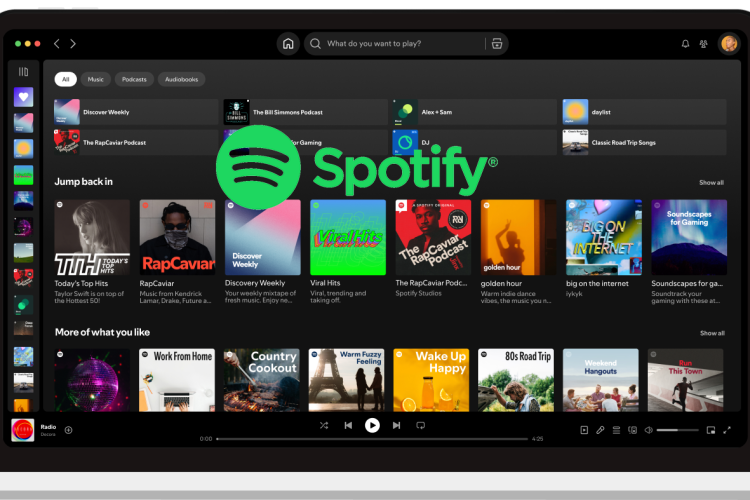Open the Wake Up Happy playlist

click(431, 380)
